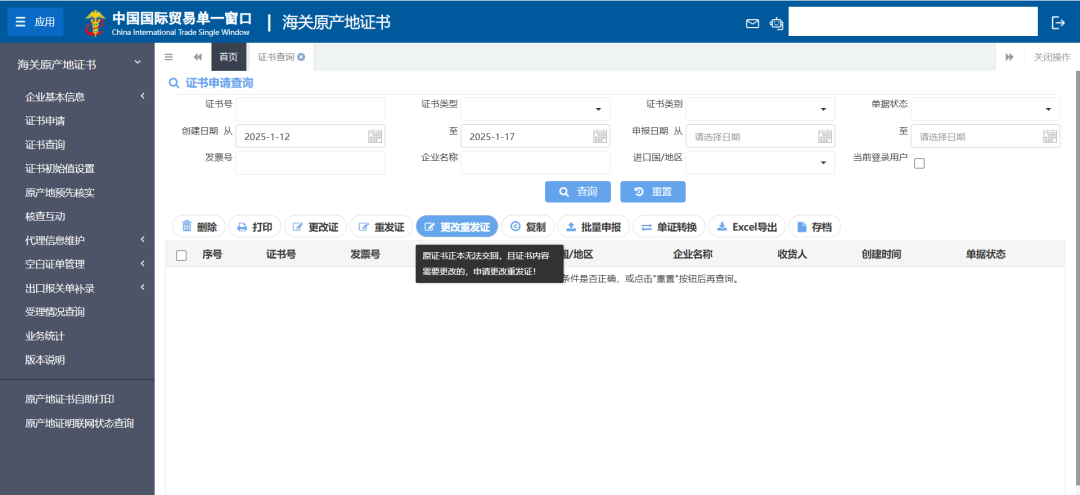Click the 创建日期 从 2025-1-12 field
This screenshot has width=1080, height=495.
(311, 136)
